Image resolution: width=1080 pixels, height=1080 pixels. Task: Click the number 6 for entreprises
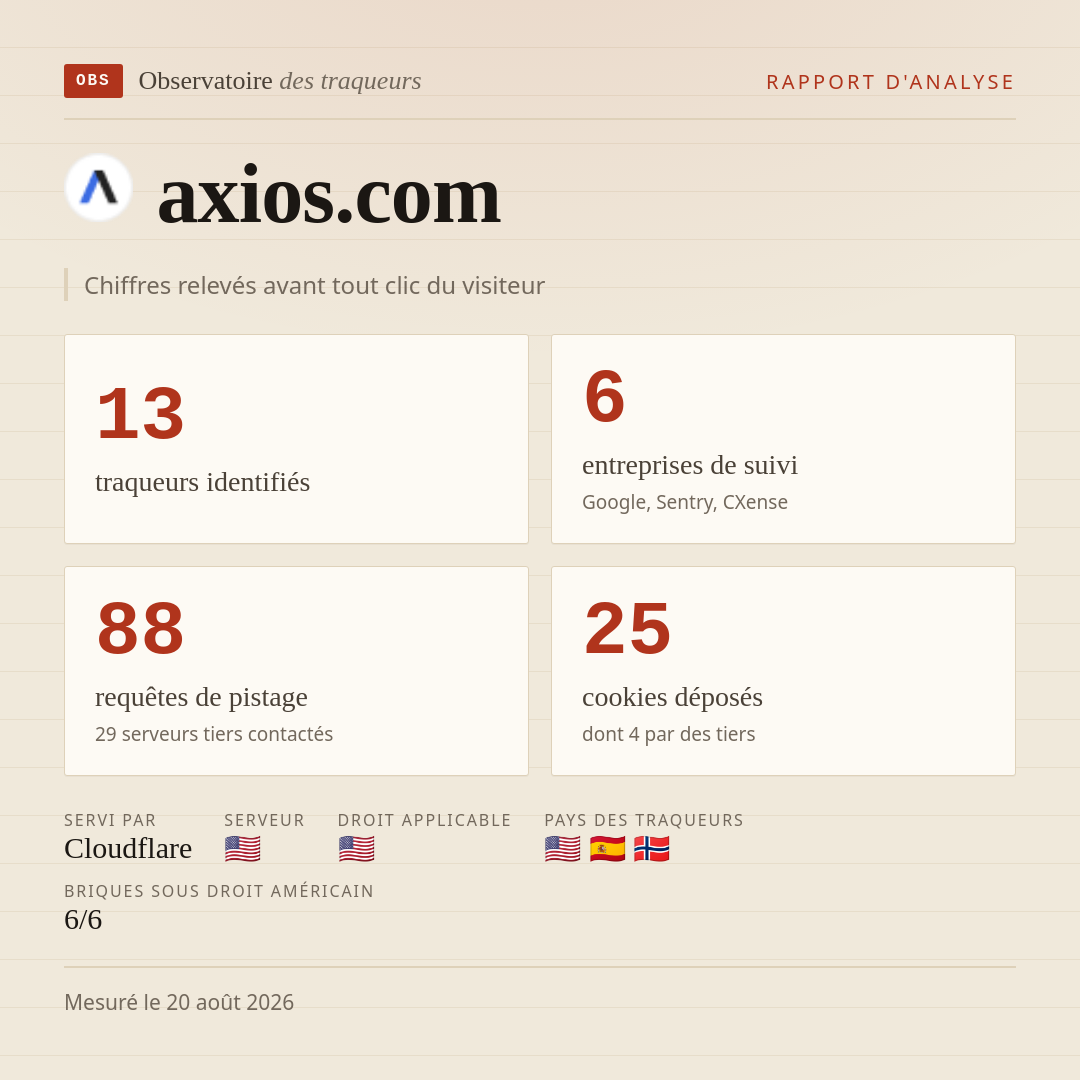tap(604, 397)
